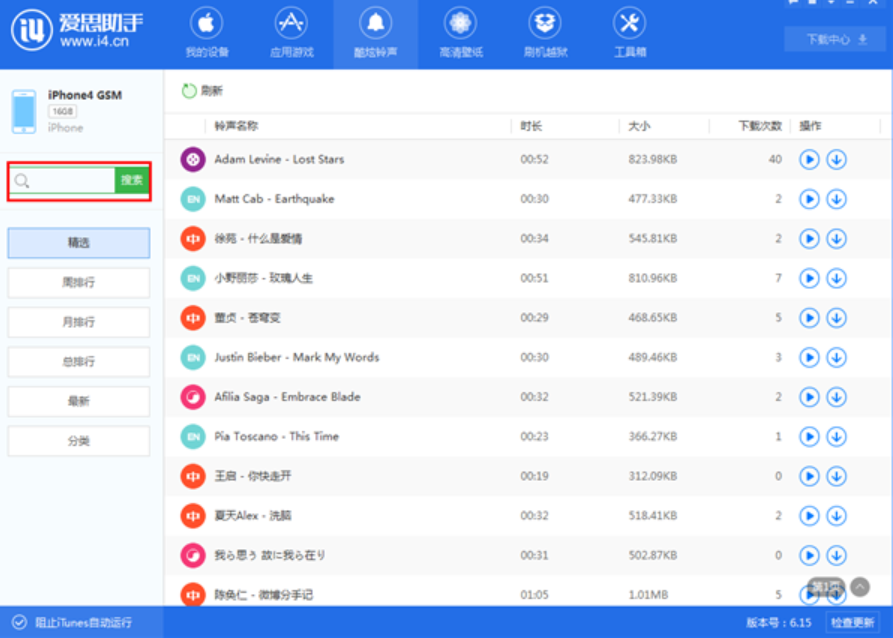Screen dimensions: 893x638
Task: Click the scroll-to-top arrow button
Action: pyautogui.click(x=859, y=587)
